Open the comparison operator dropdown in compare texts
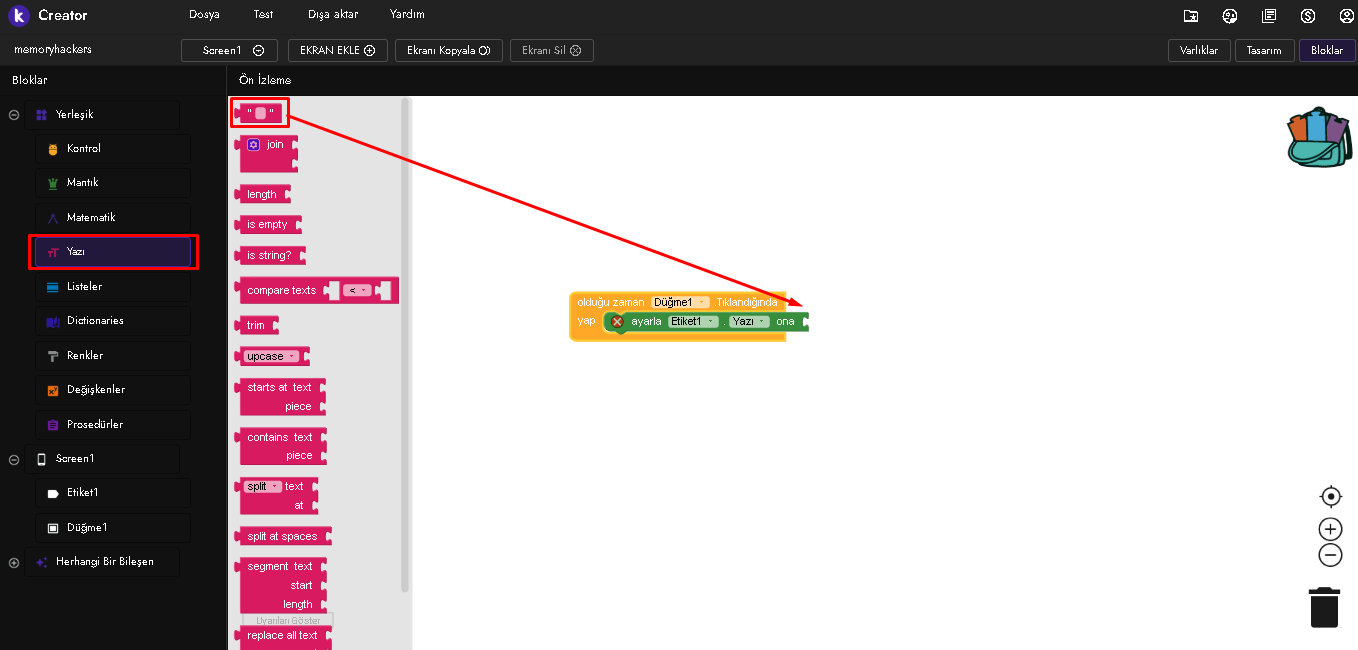This screenshot has width=1358, height=650. tap(356, 291)
